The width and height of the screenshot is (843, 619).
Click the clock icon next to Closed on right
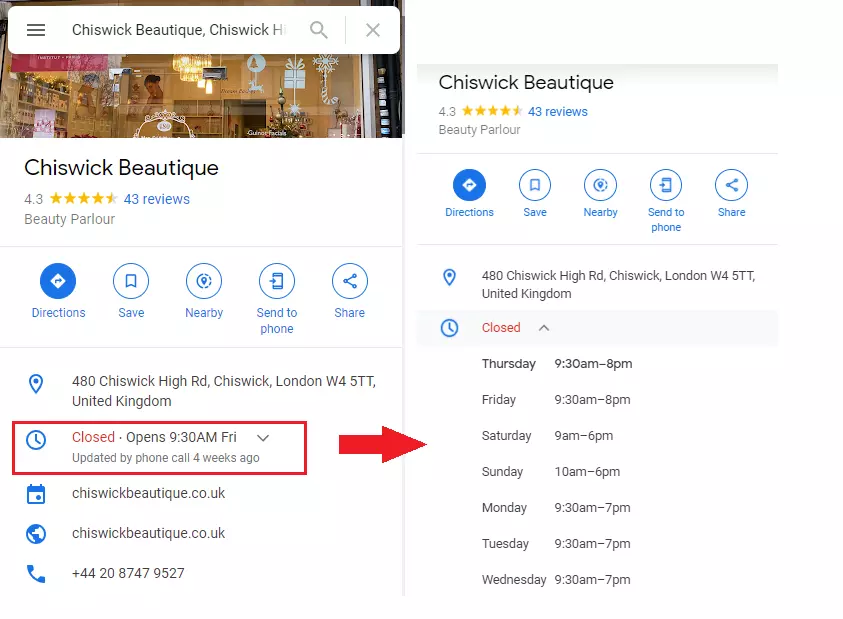449,328
